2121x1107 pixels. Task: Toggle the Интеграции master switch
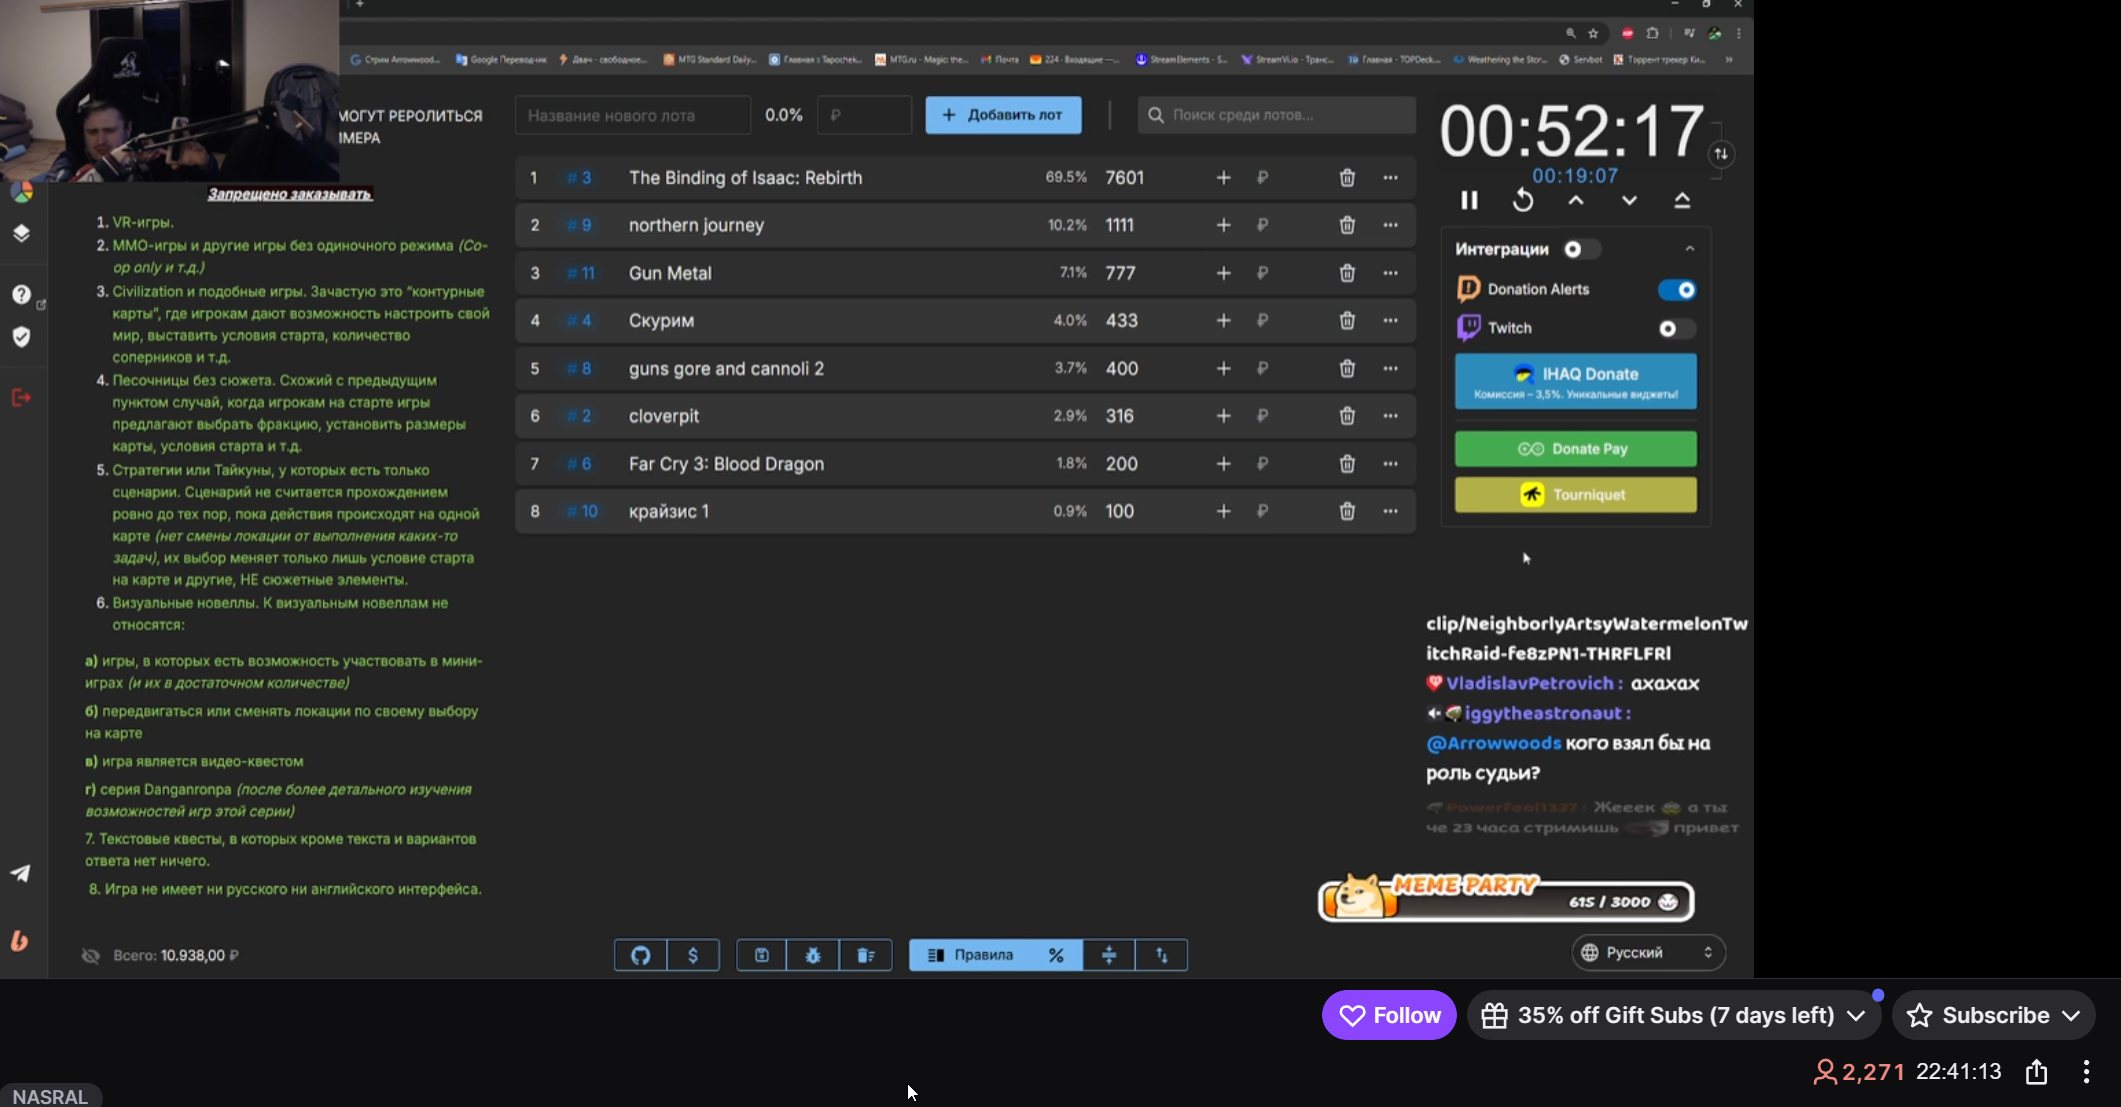(x=1581, y=249)
